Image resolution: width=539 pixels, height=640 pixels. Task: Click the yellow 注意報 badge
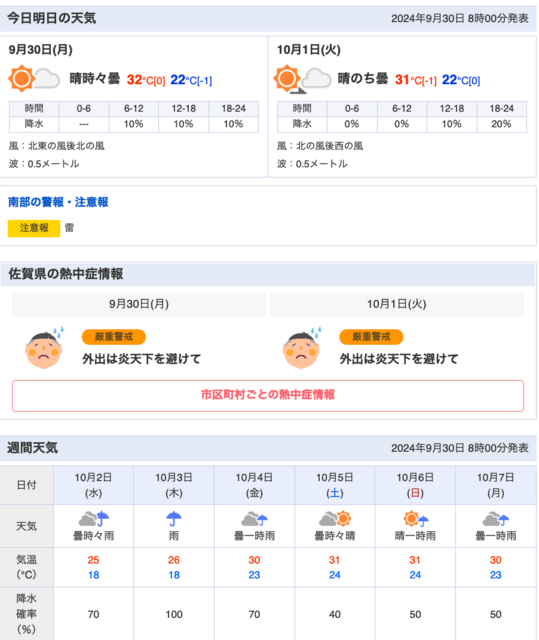click(x=34, y=228)
